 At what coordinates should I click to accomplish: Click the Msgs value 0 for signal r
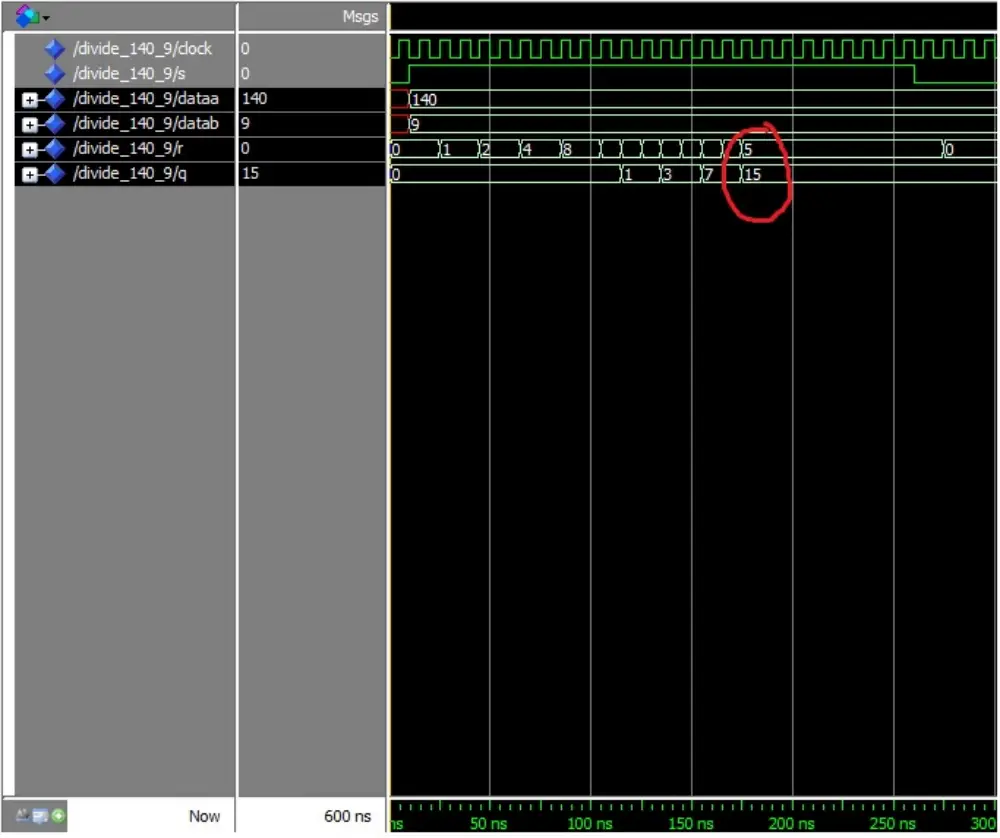(246, 149)
